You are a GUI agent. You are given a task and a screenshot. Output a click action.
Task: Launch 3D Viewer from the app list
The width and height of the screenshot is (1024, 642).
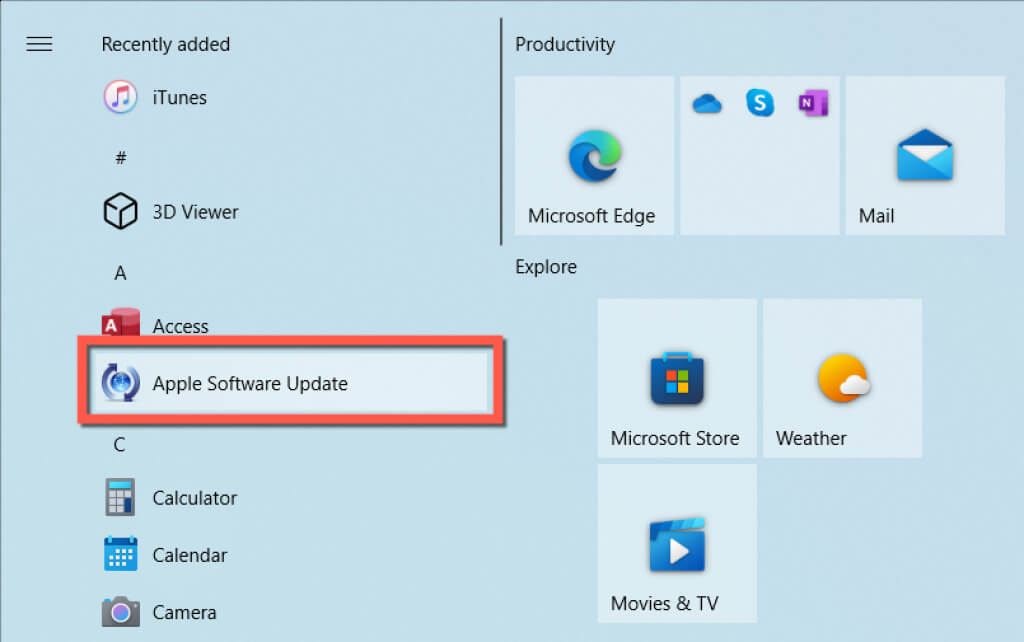tap(195, 212)
